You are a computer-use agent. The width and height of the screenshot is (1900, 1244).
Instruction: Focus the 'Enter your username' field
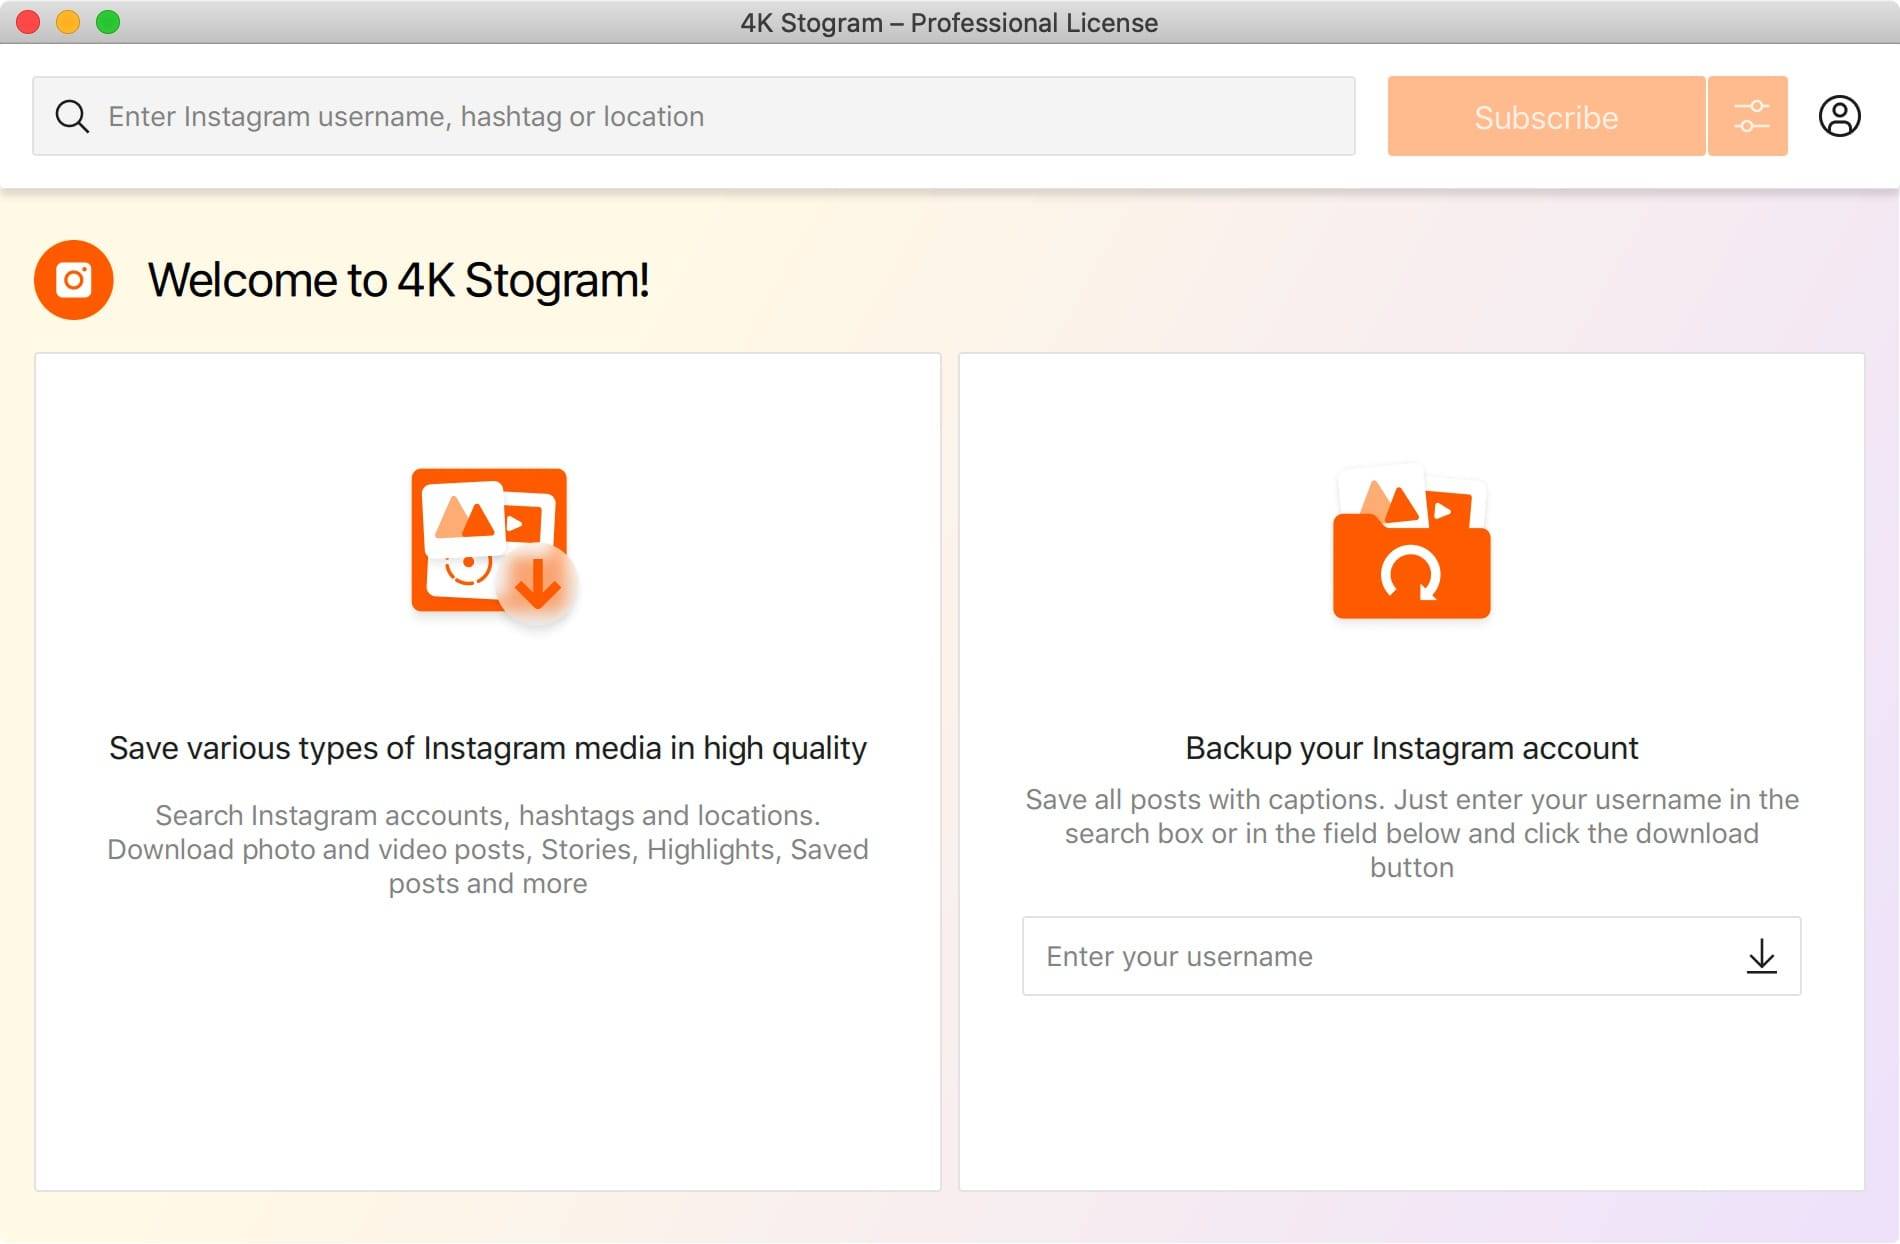pos(1380,956)
